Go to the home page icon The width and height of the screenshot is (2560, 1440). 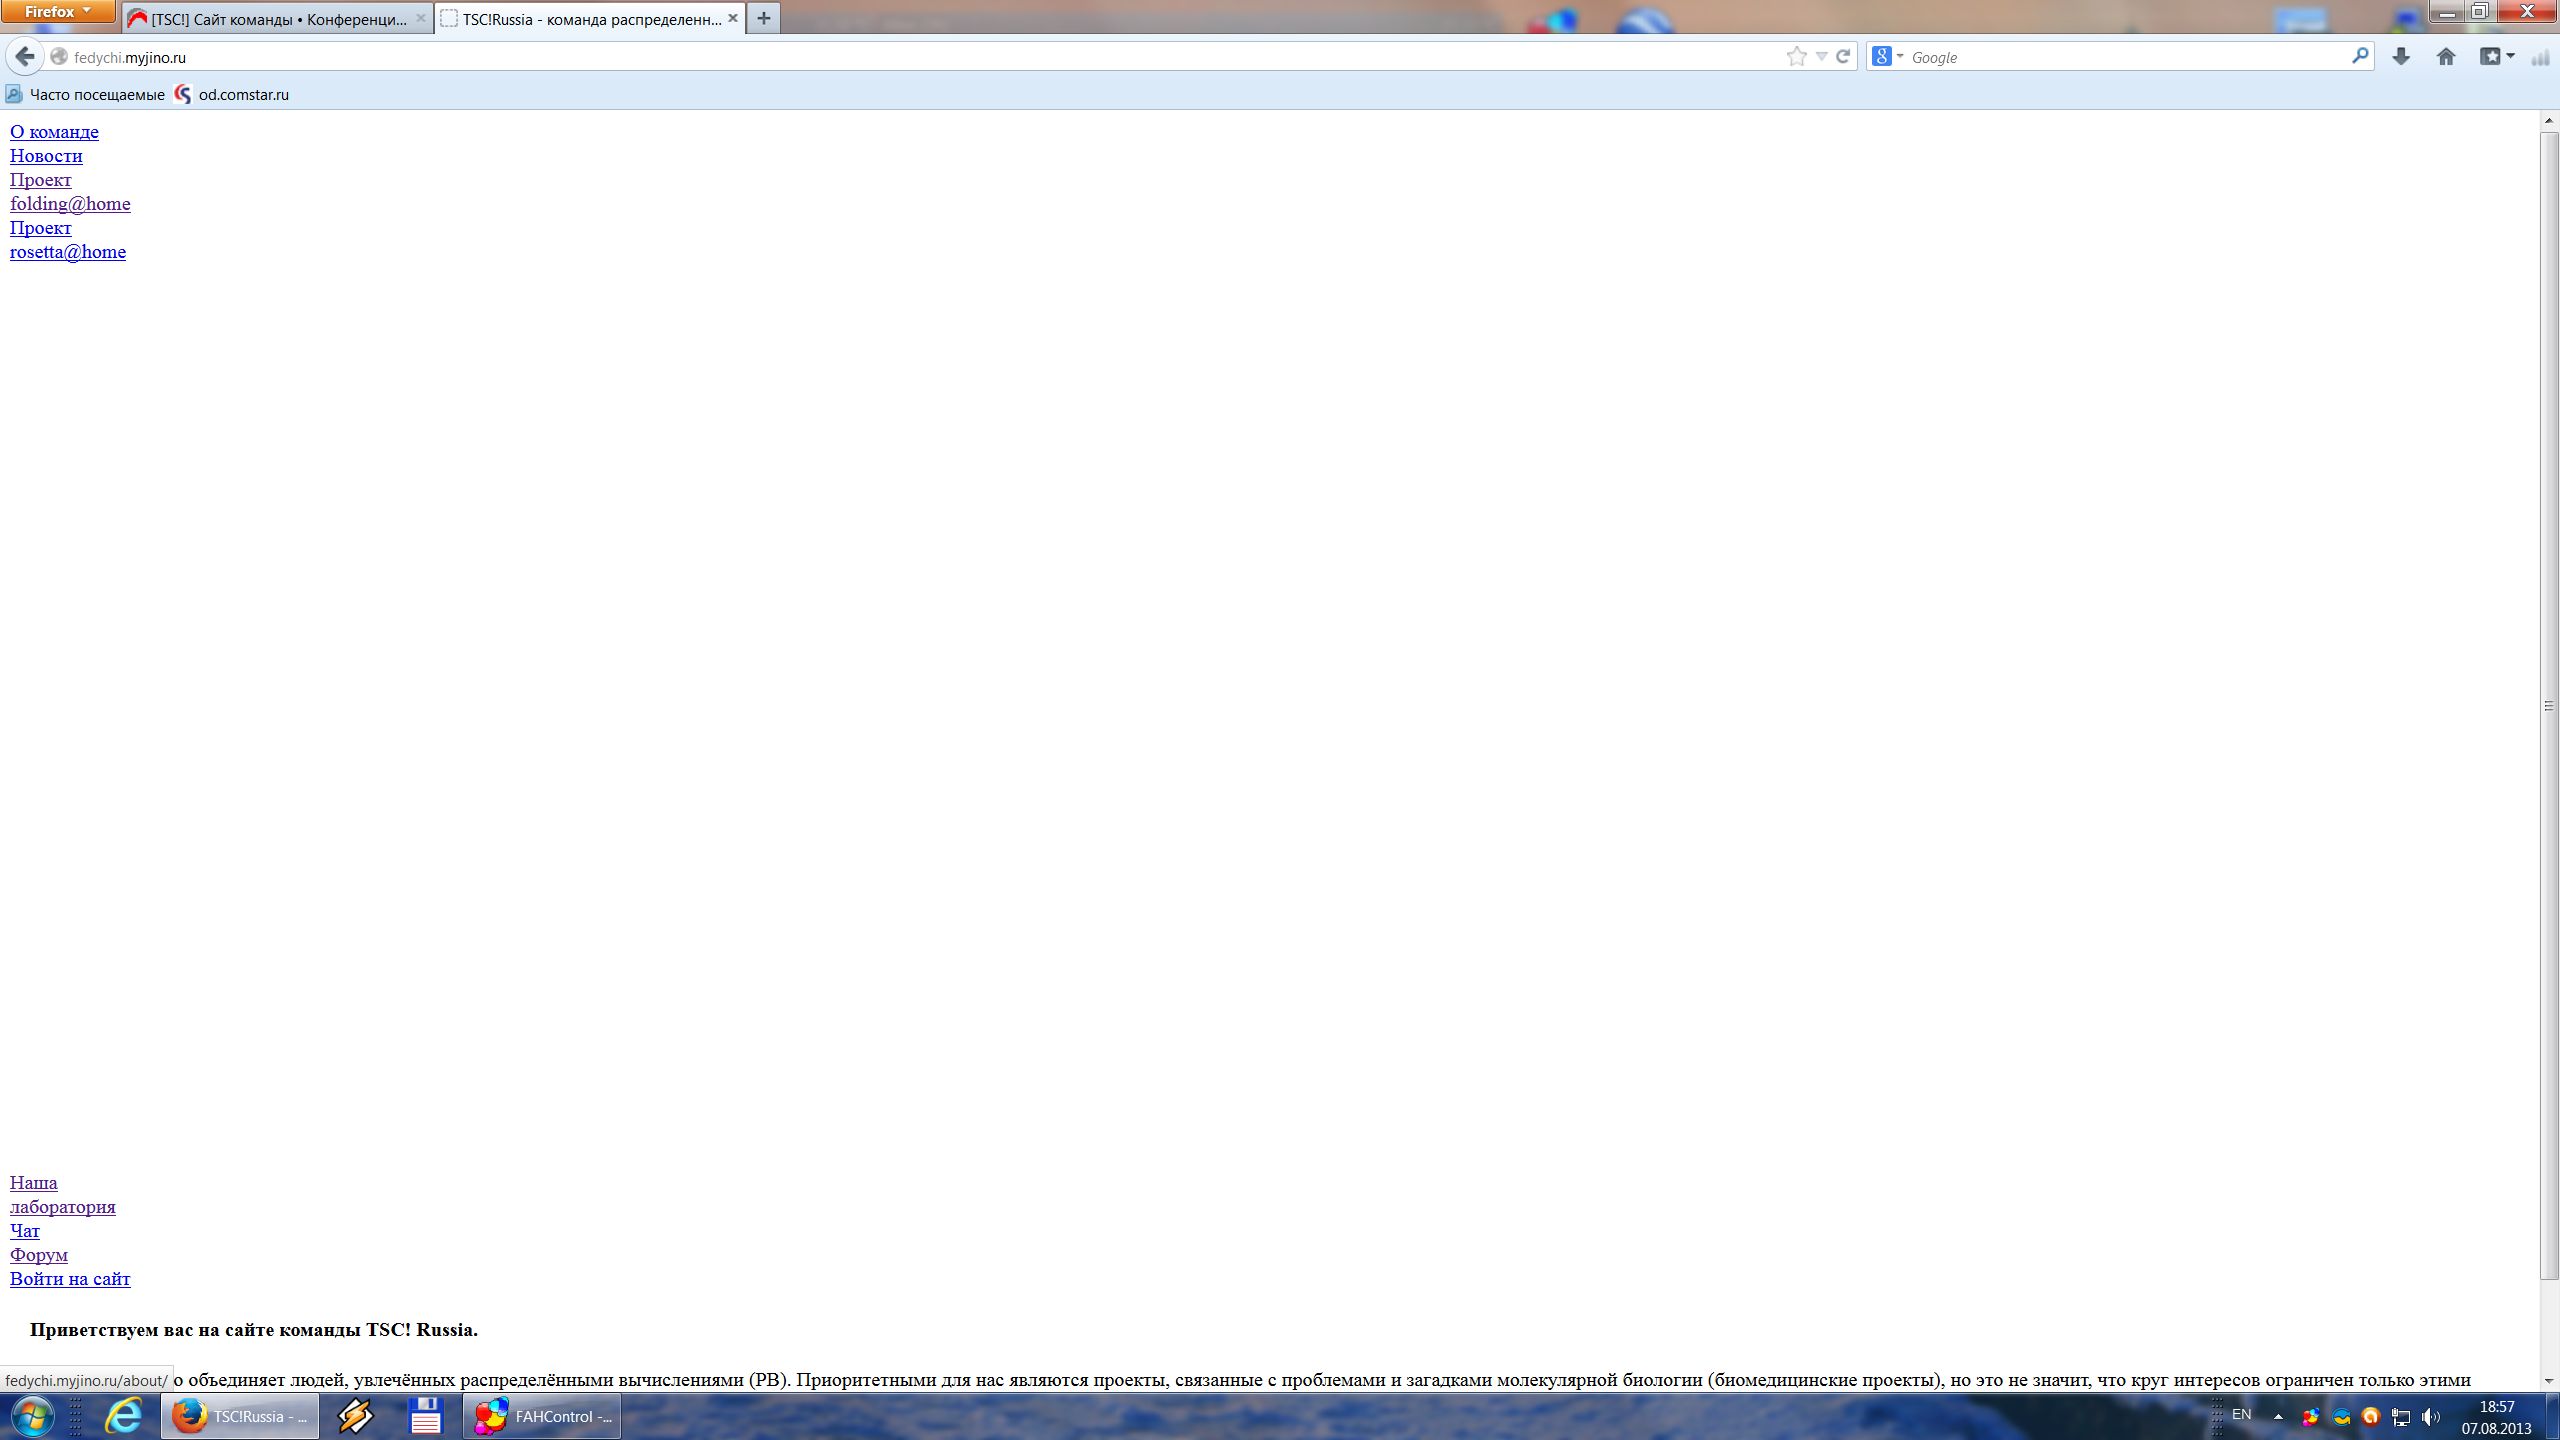[x=2446, y=57]
